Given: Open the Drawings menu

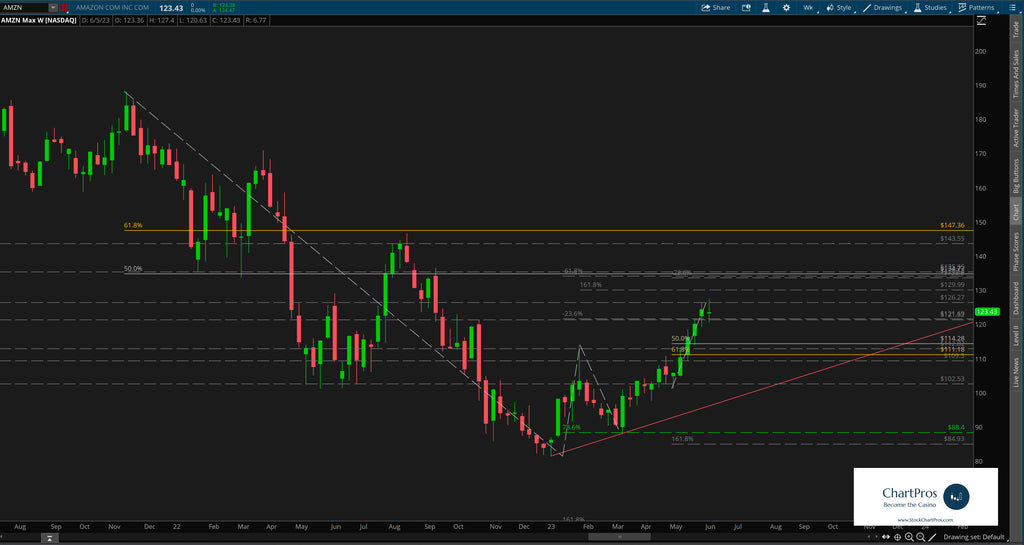Looking at the screenshot, I should tap(882, 7).
